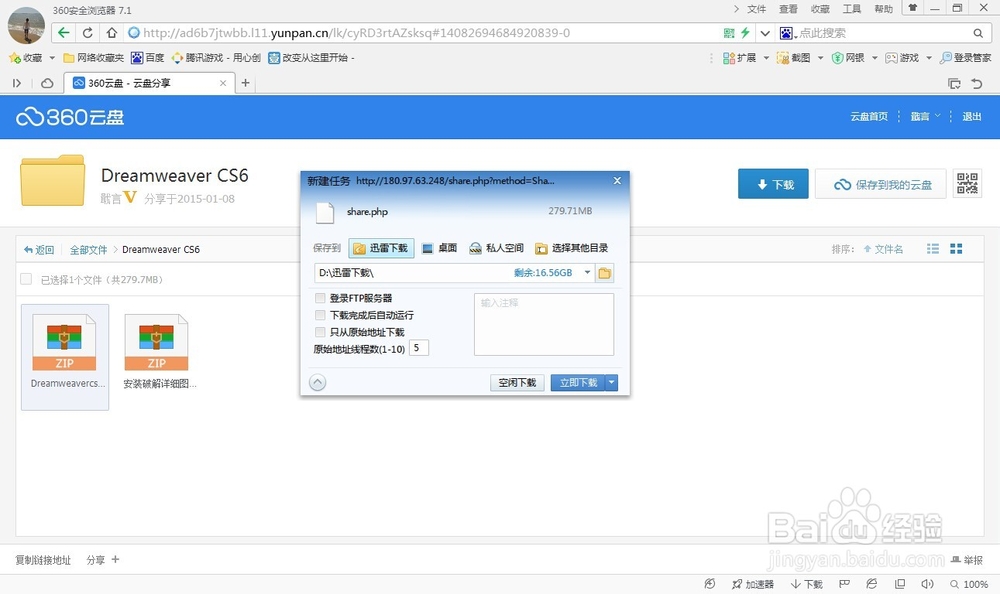Click the 空闲下载 button

pos(517,382)
